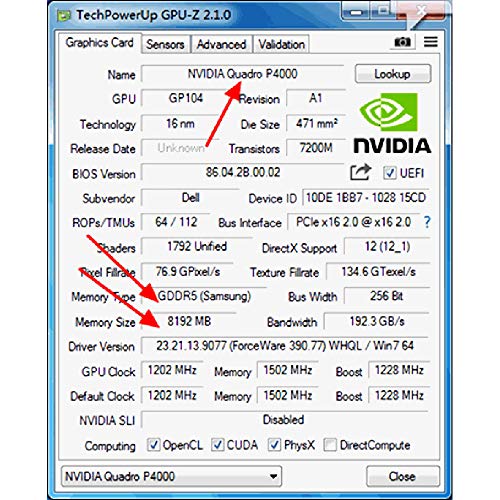Click the GPU-Z title bar app icon
The width and height of the screenshot is (500, 500).
click(64, 15)
